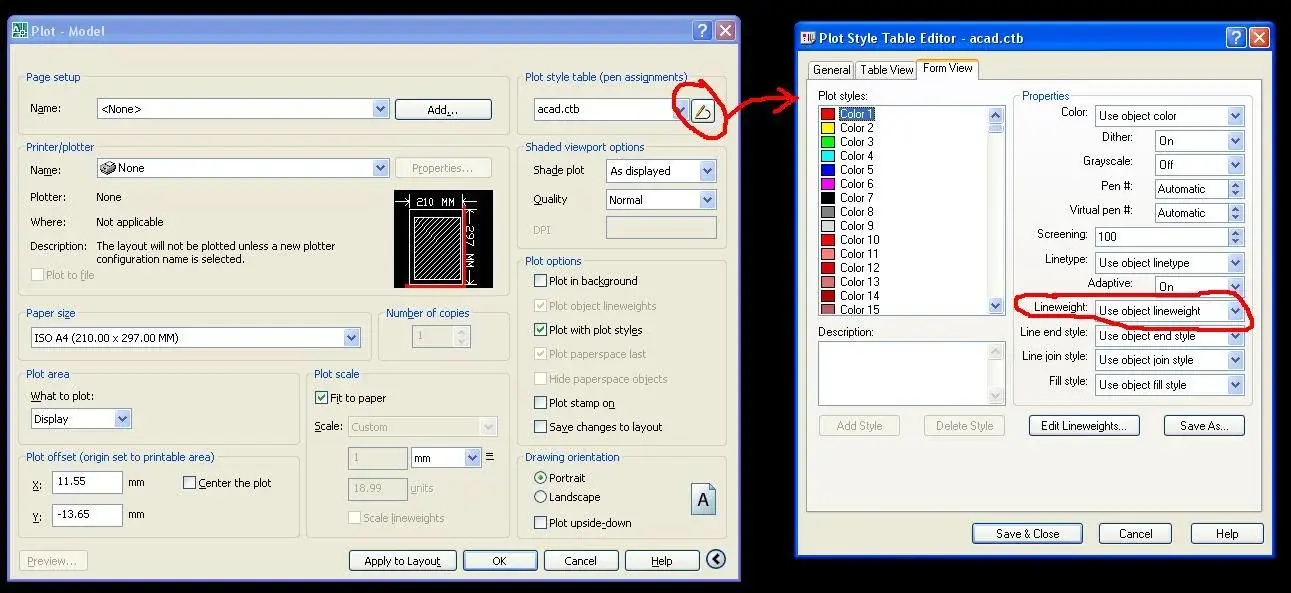The width and height of the screenshot is (1291, 593).
Task: Click the Plot Style Table Editor title bar app icon
Action: [808, 38]
